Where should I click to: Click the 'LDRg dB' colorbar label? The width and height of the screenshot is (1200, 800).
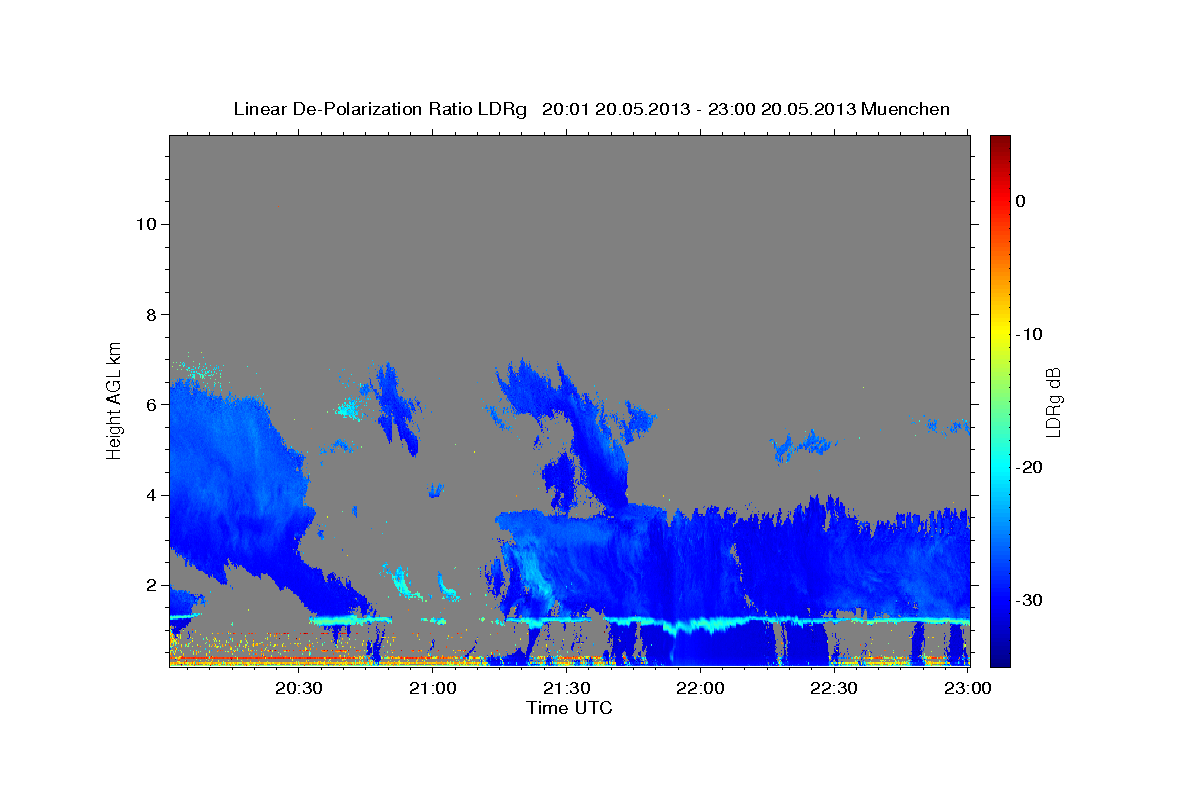coord(1053,402)
